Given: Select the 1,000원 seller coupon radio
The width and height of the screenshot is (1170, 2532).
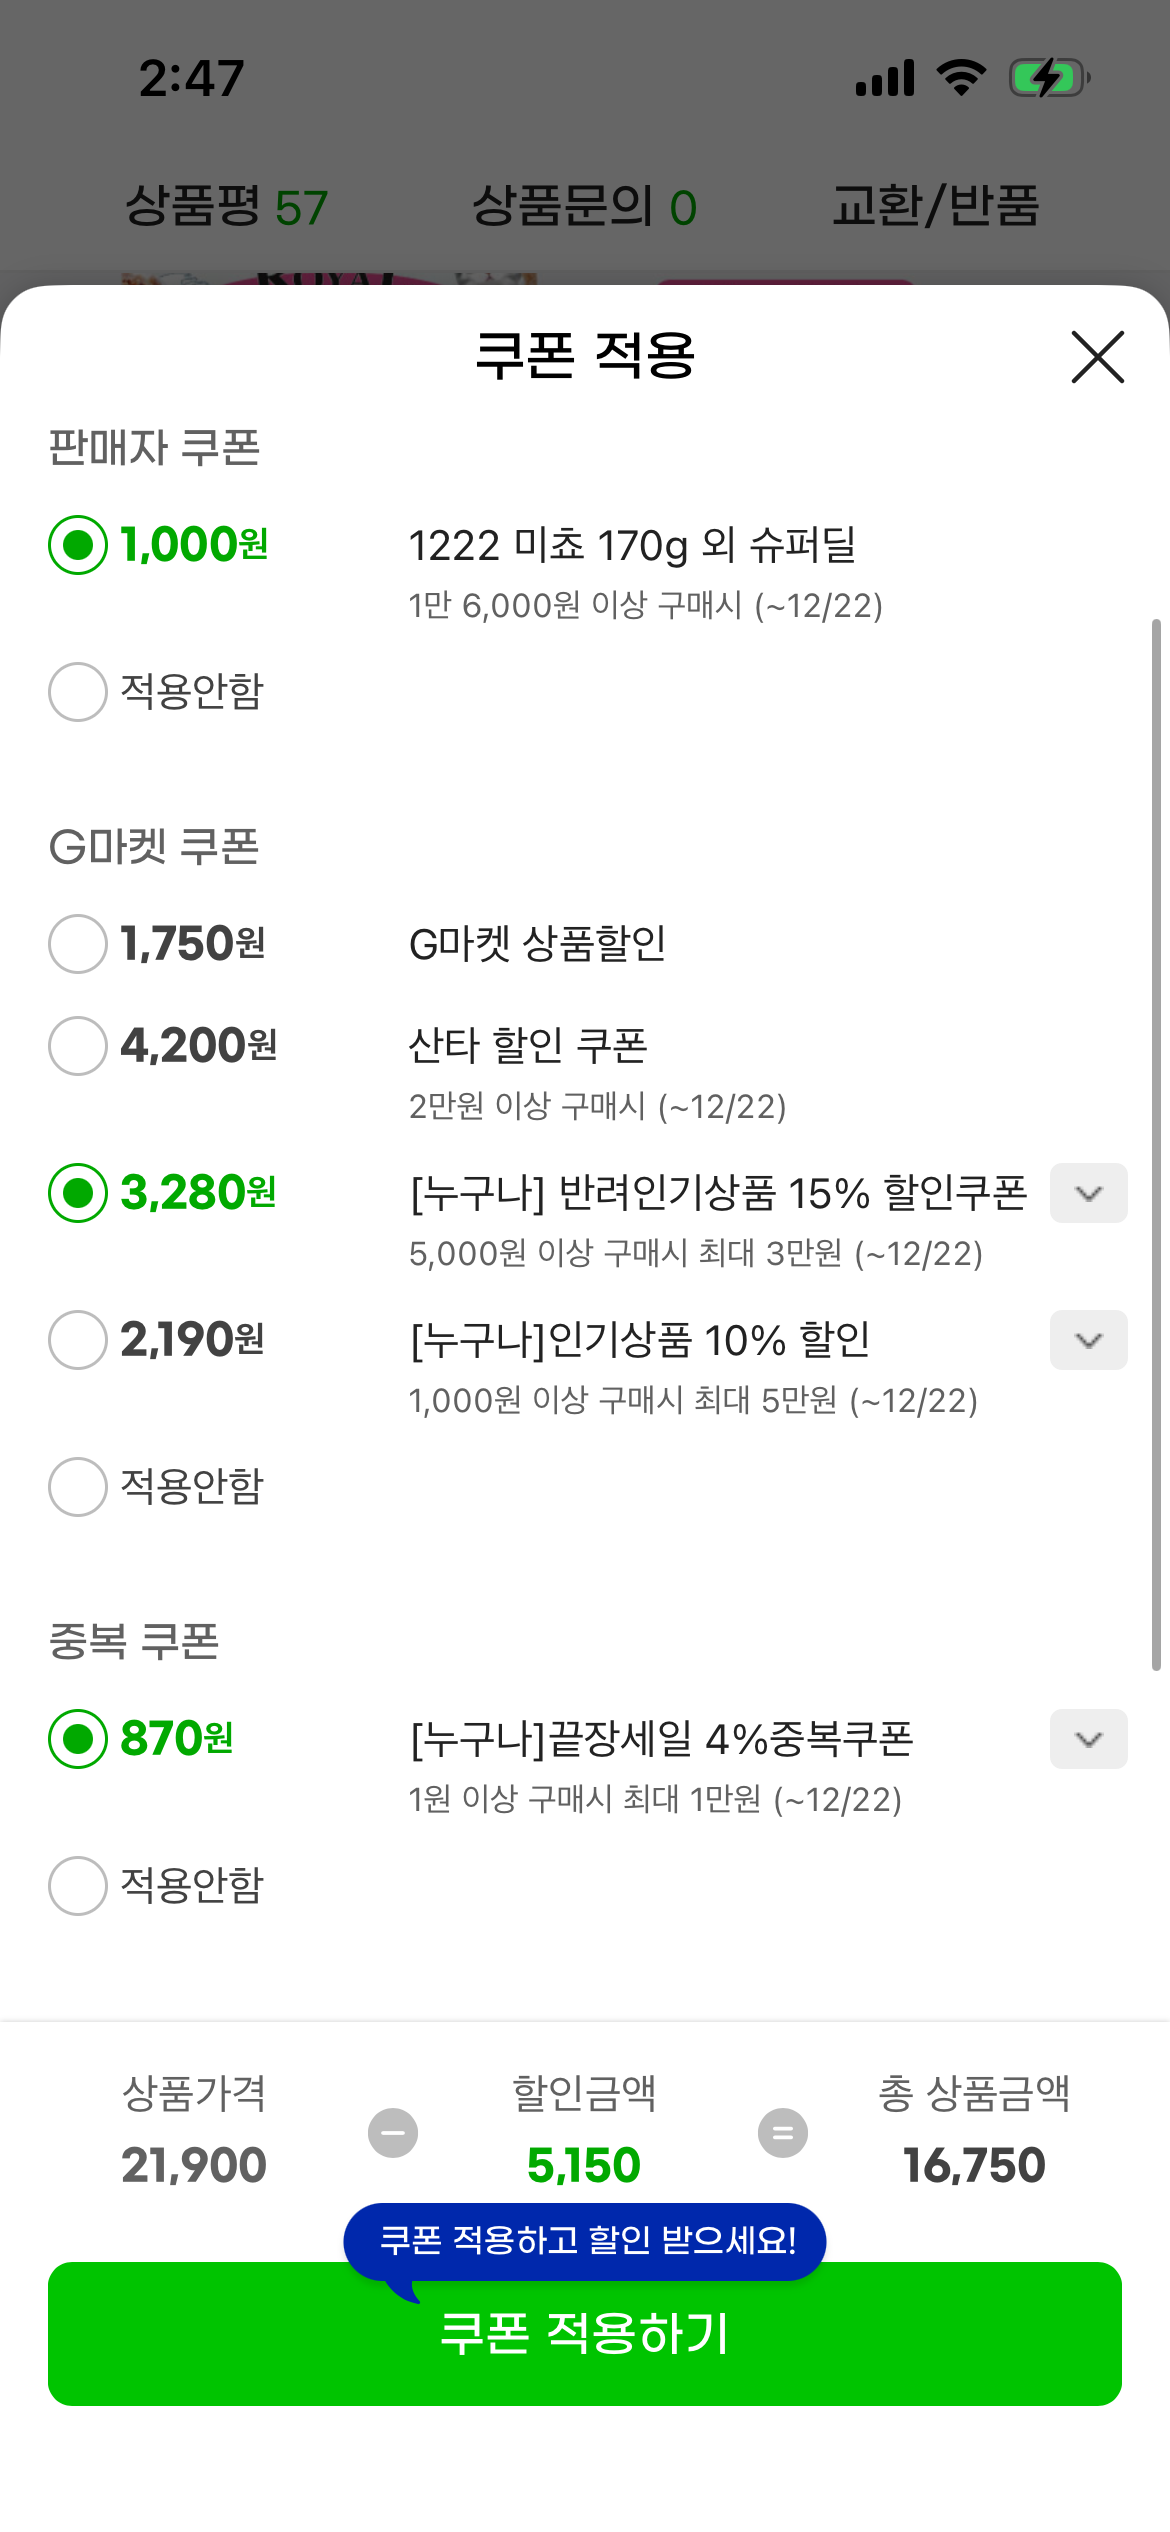Looking at the screenshot, I should (x=78, y=545).
